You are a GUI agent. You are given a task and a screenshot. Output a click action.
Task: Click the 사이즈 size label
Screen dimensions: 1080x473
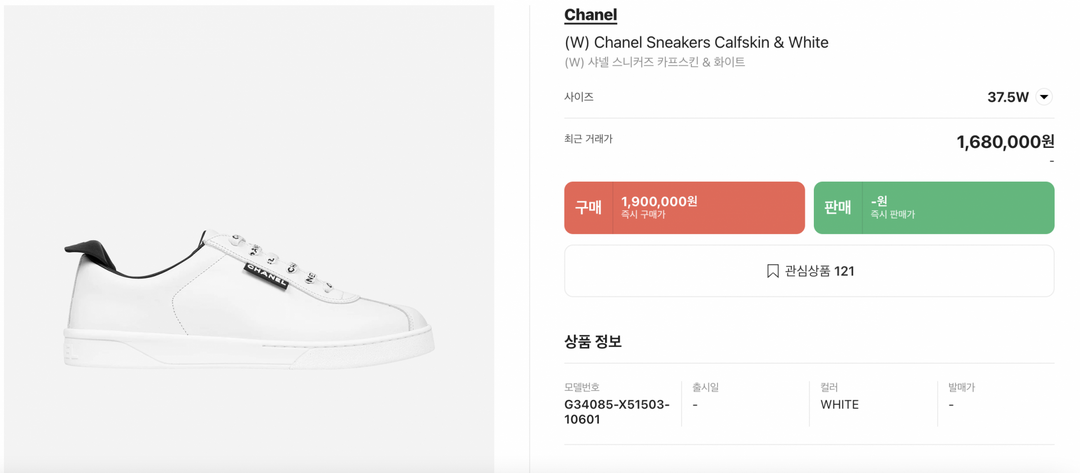click(579, 97)
